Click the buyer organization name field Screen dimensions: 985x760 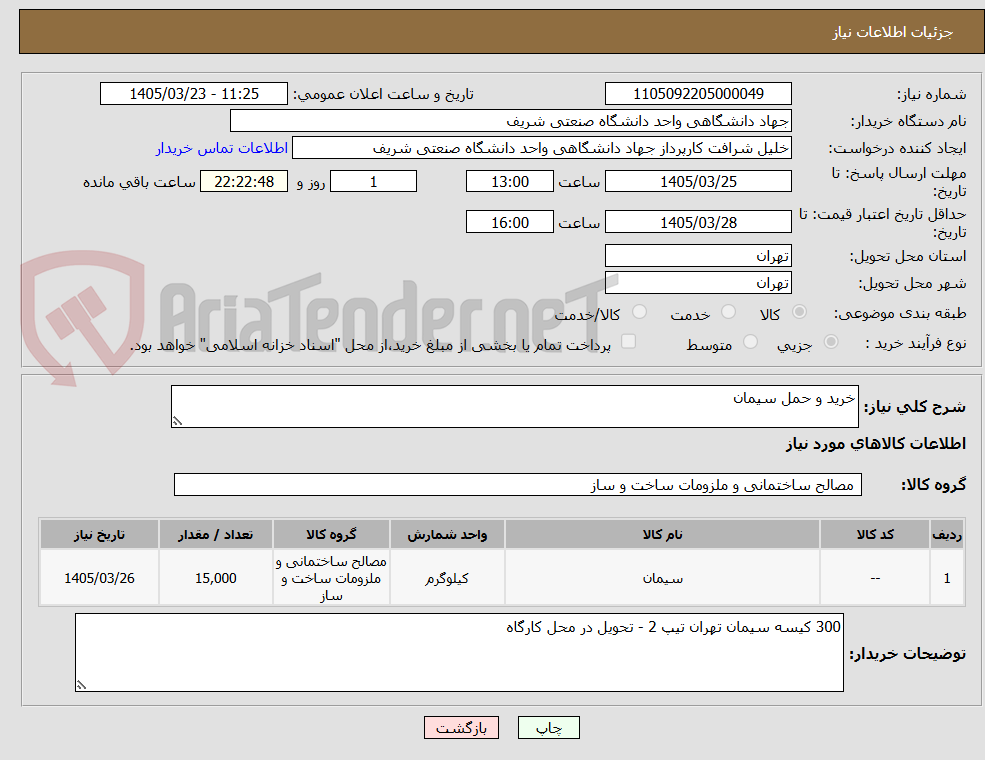tap(511, 121)
